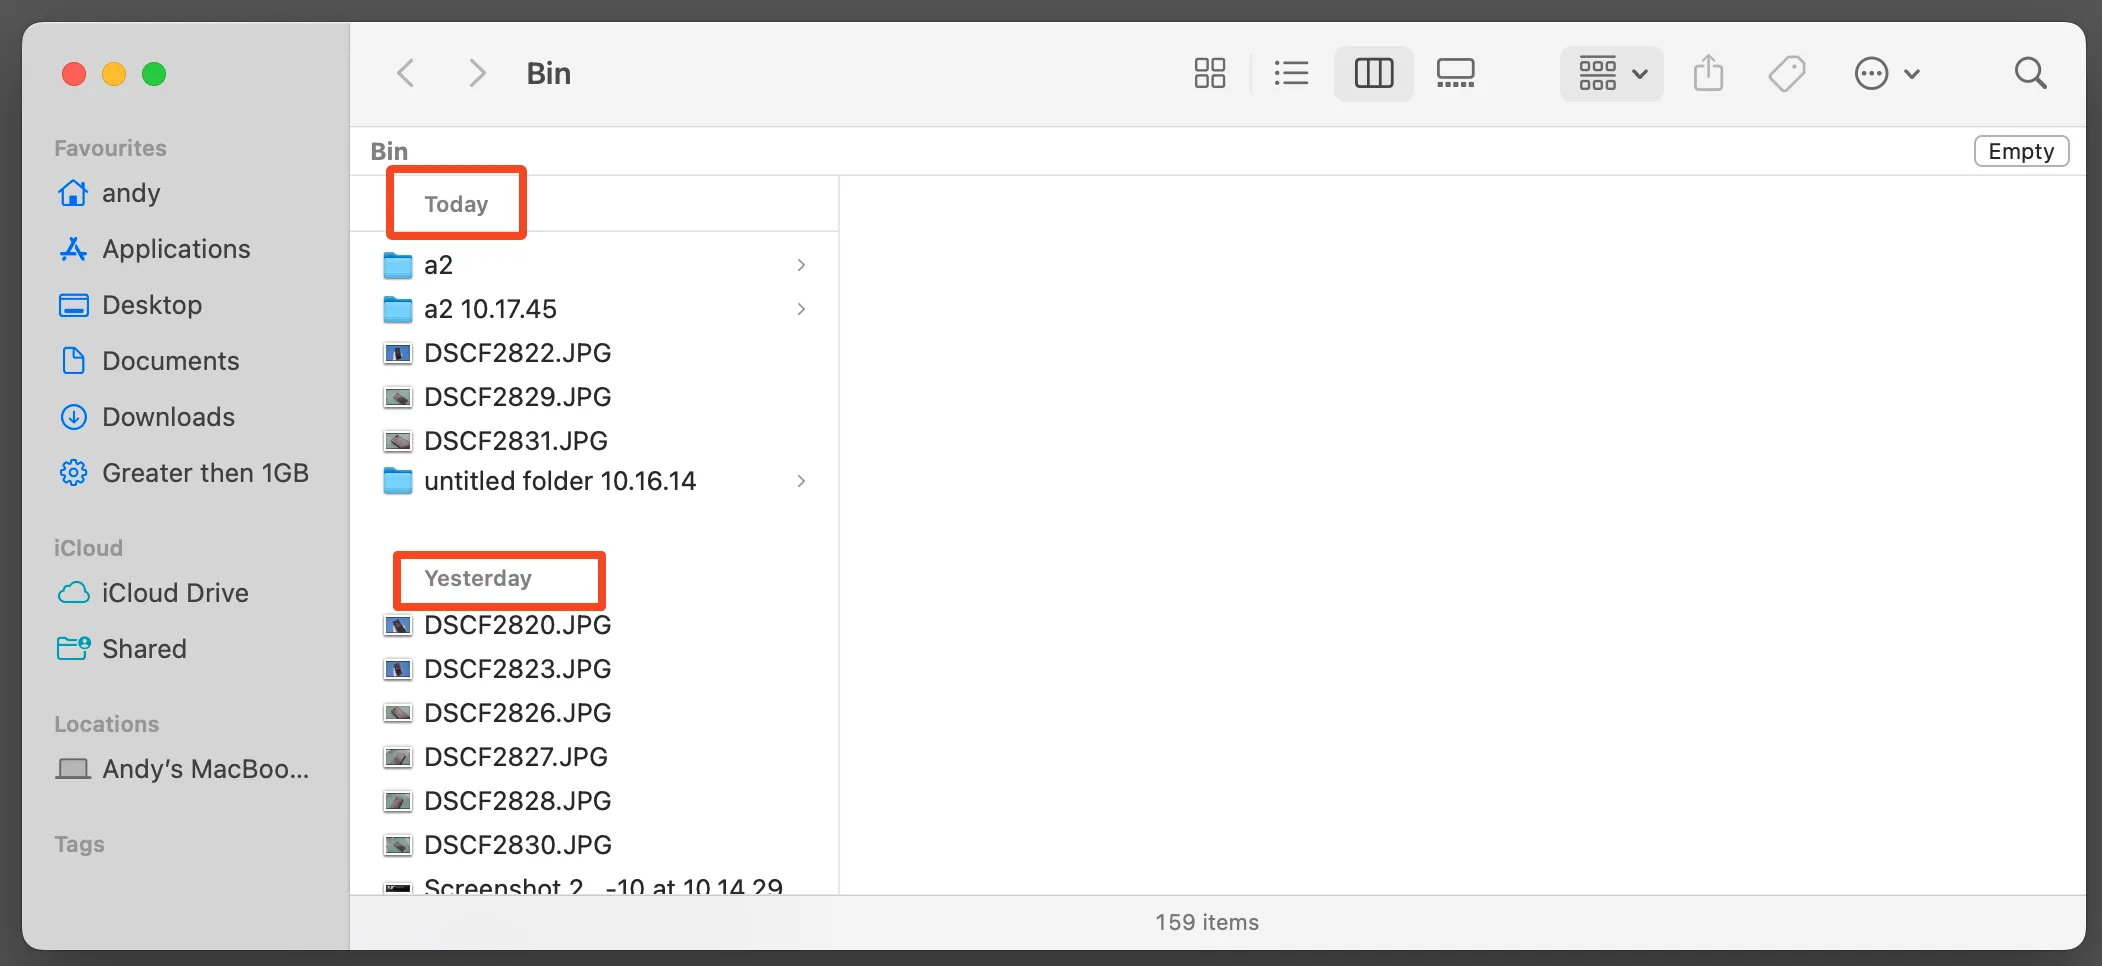Toggle the forward navigation arrow
This screenshot has height=966, width=2102.
pos(477,72)
